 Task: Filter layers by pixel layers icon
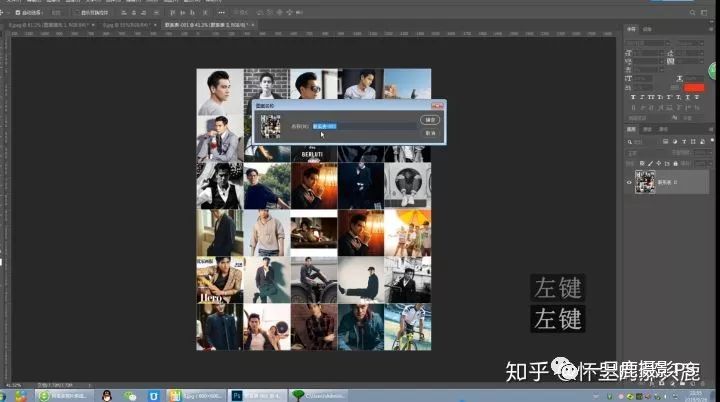click(x=665, y=142)
